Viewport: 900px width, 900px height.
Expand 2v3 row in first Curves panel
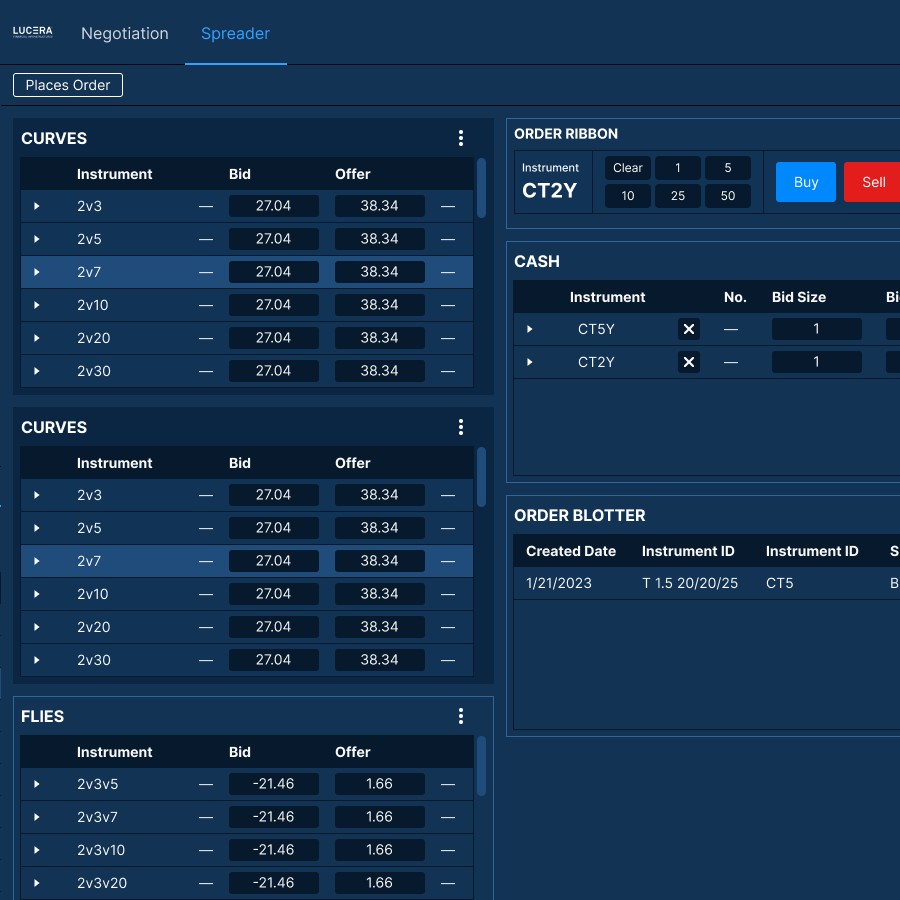point(37,206)
